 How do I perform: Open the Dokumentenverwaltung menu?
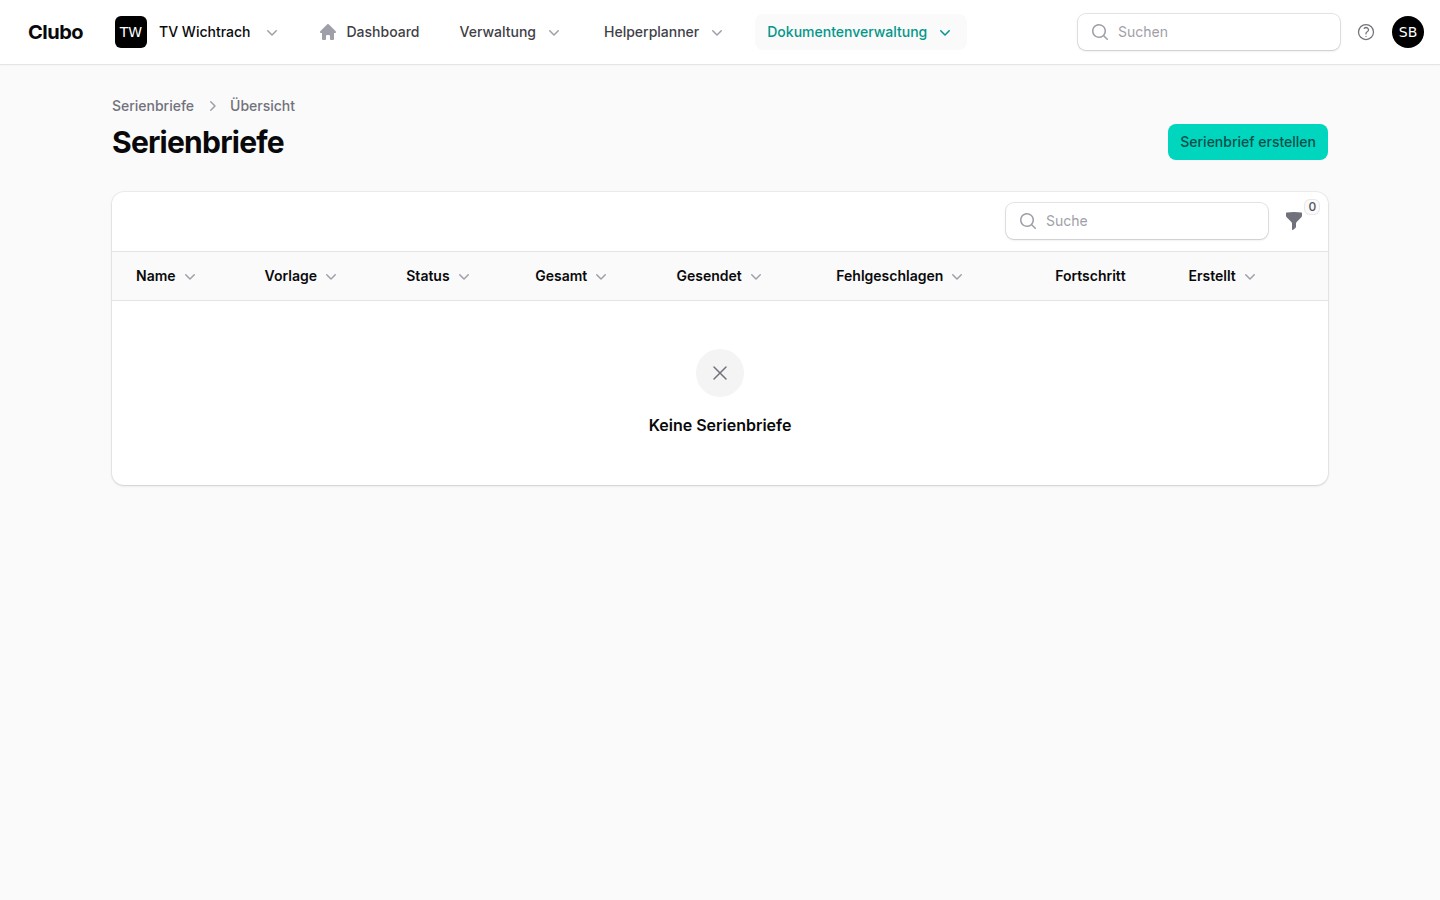pos(859,32)
